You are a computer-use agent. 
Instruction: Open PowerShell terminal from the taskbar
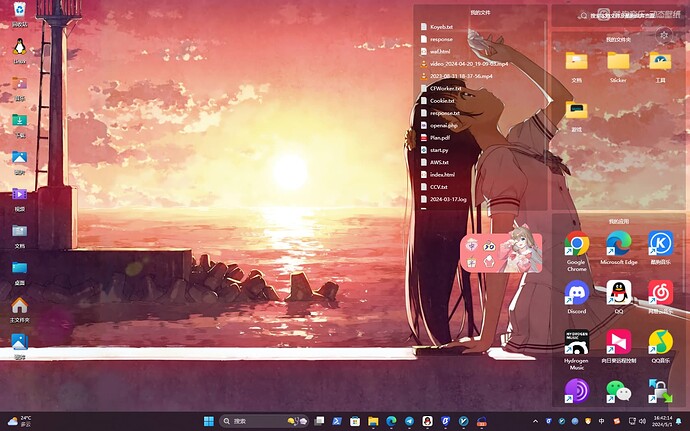[x=337, y=421]
